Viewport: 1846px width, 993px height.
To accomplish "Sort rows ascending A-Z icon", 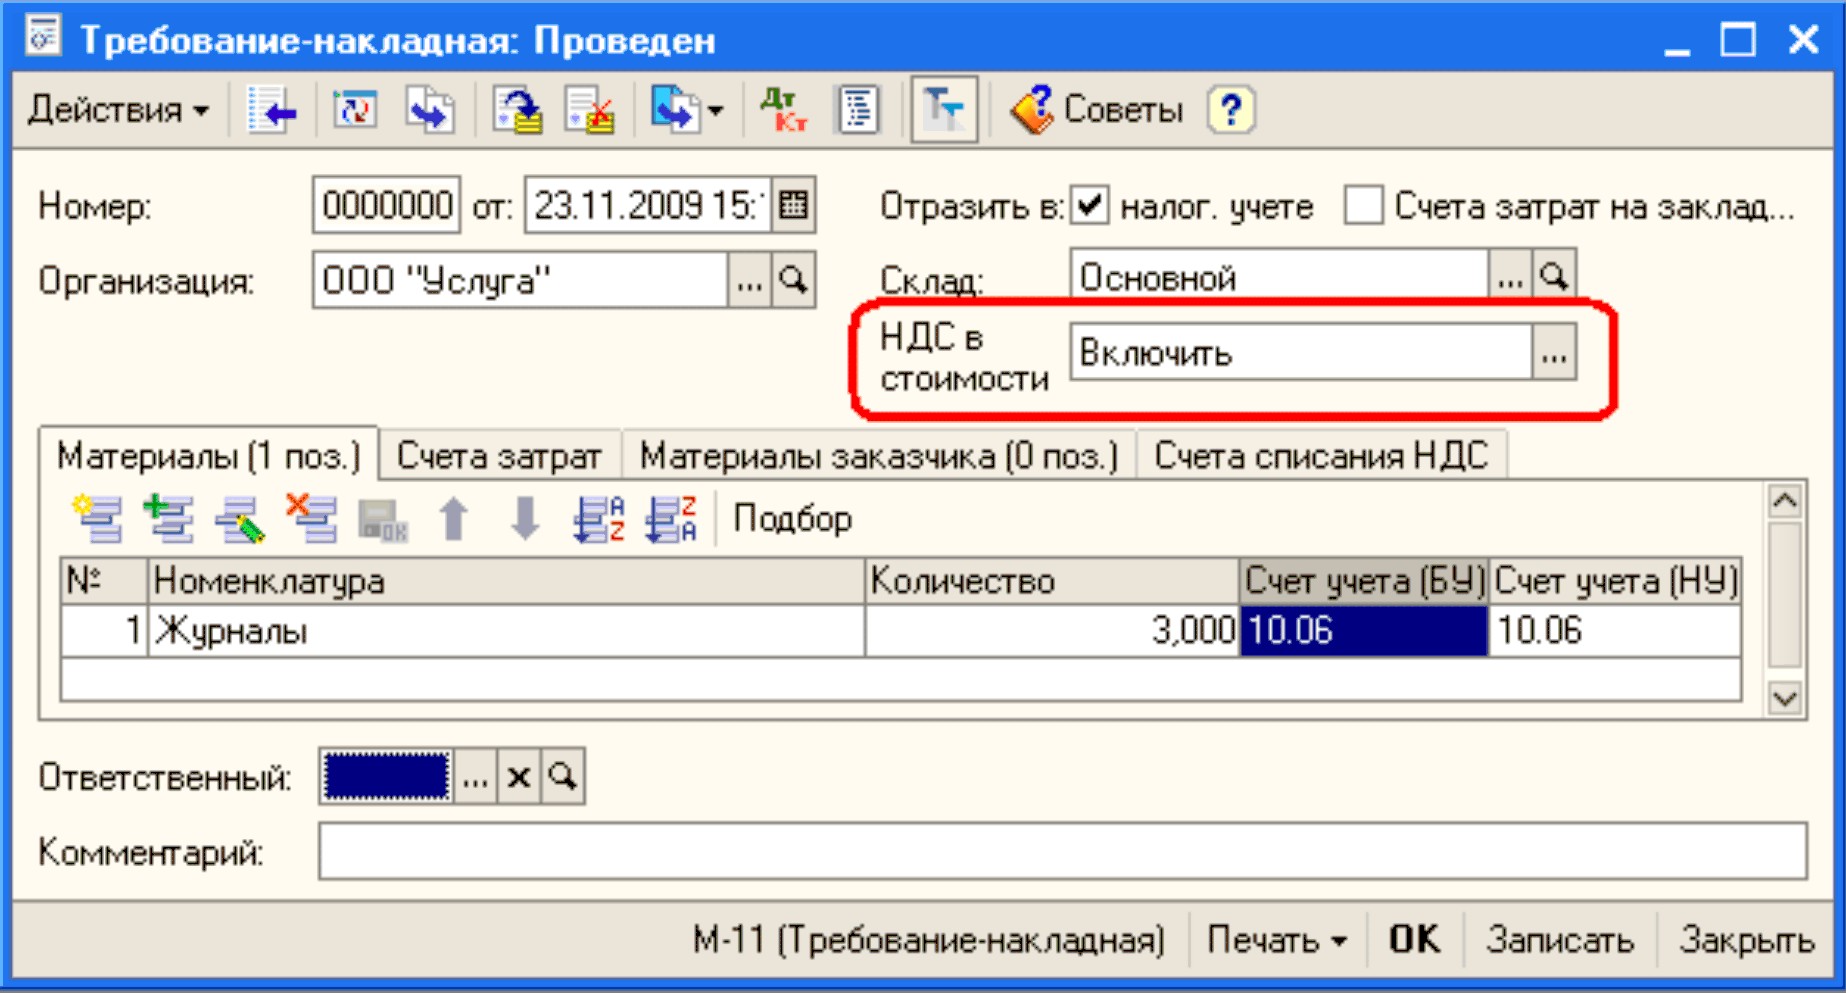I will (x=598, y=518).
